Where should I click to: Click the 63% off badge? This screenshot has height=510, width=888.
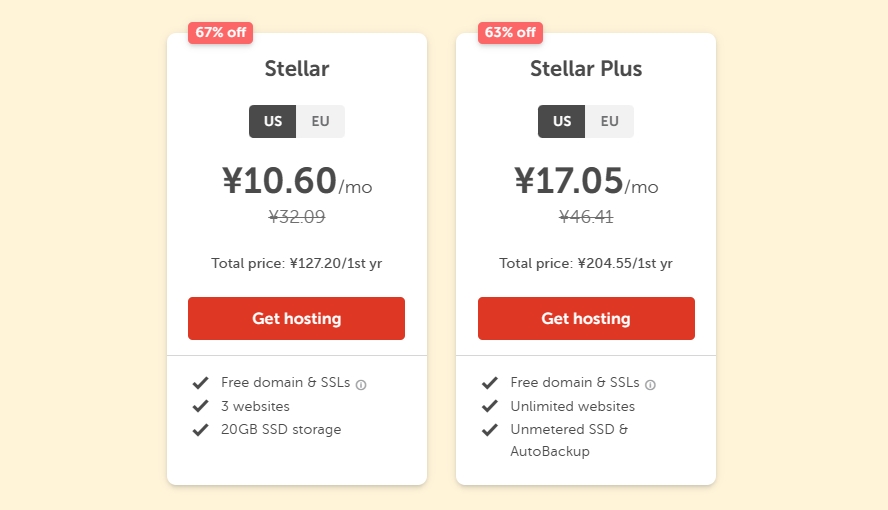click(510, 32)
